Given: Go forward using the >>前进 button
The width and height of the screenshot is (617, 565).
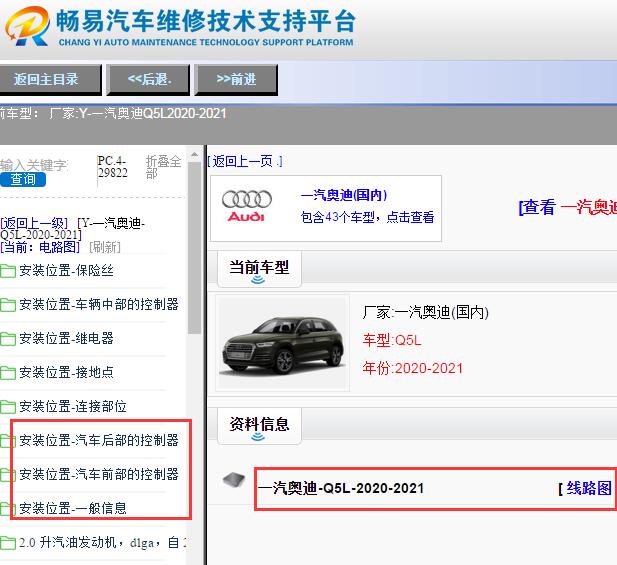Looking at the screenshot, I should tap(236, 80).
